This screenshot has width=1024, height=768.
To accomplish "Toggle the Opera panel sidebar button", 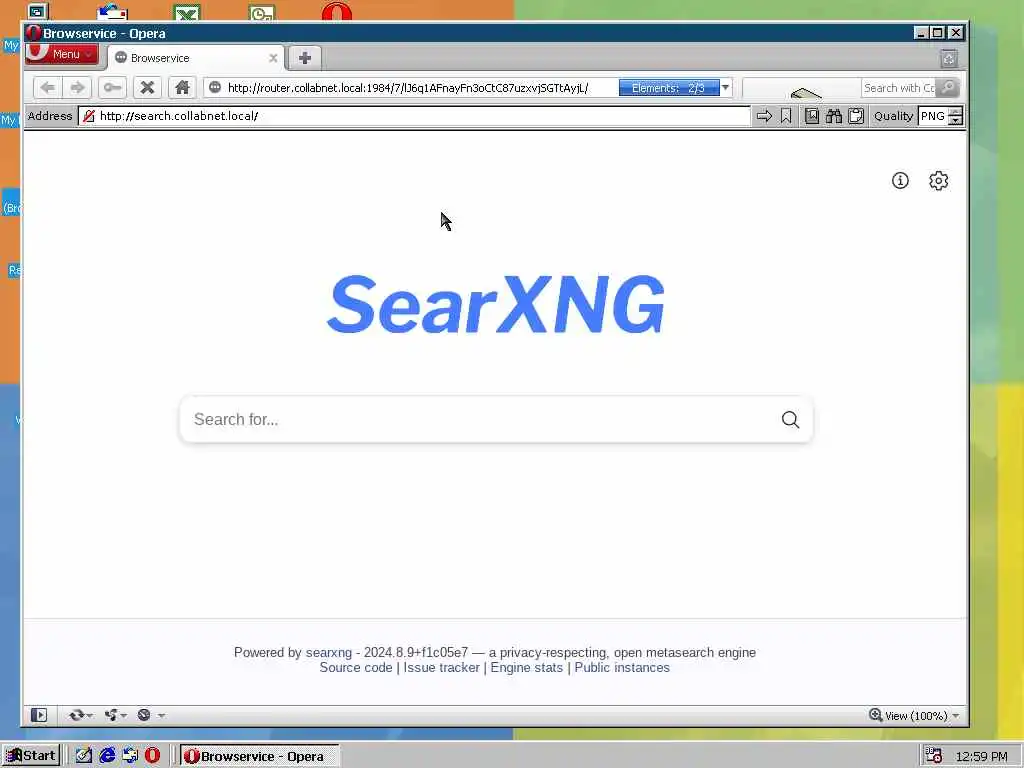I will (39, 715).
